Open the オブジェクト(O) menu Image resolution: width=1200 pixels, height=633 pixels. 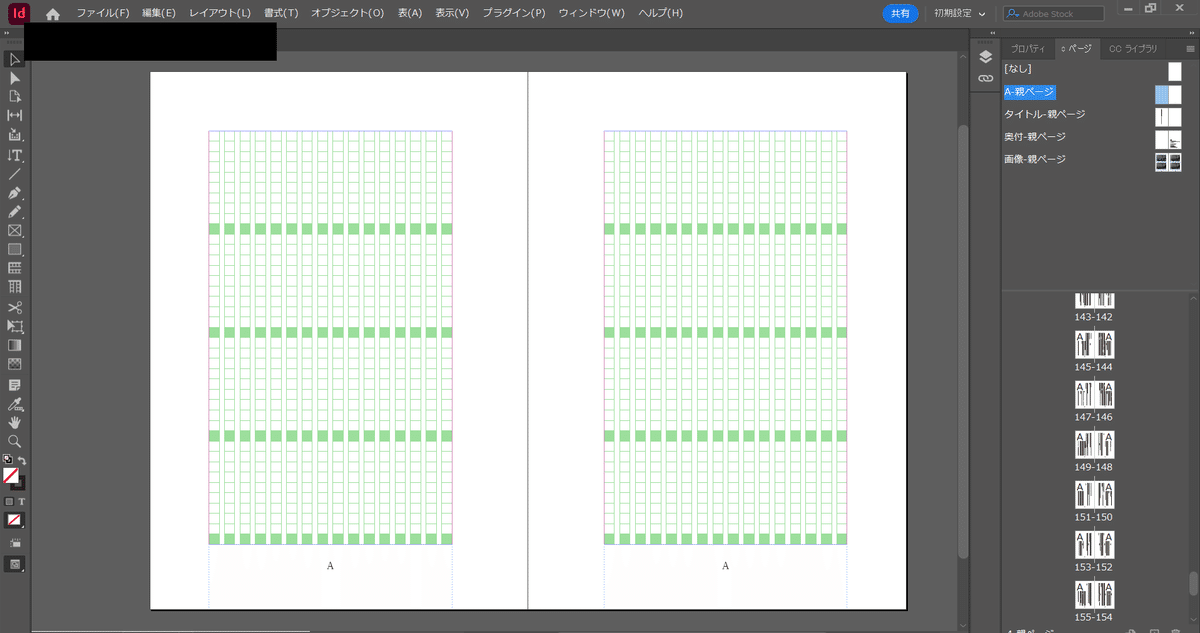[347, 14]
